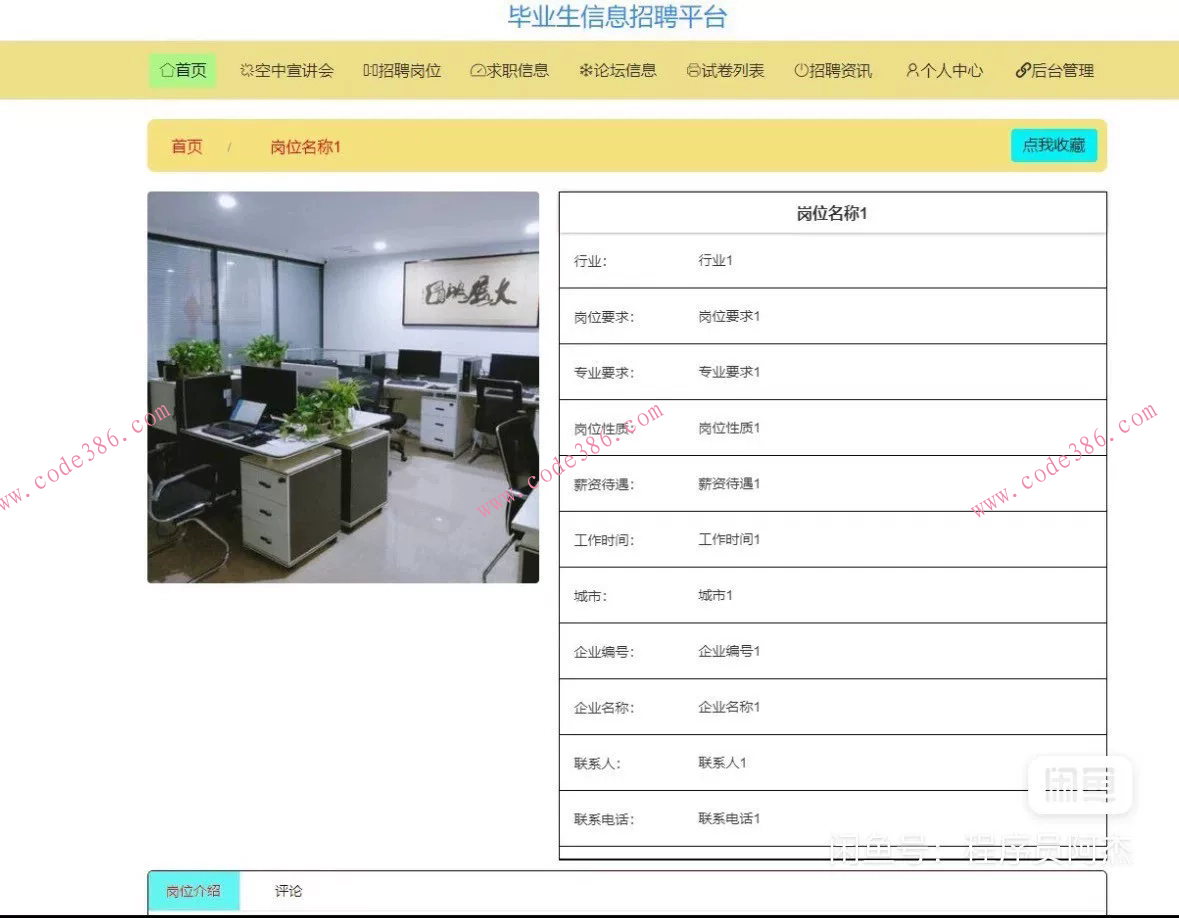1179x918 pixels.
Task: Click the link icon next to 后台管理
Action: click(x=1021, y=70)
